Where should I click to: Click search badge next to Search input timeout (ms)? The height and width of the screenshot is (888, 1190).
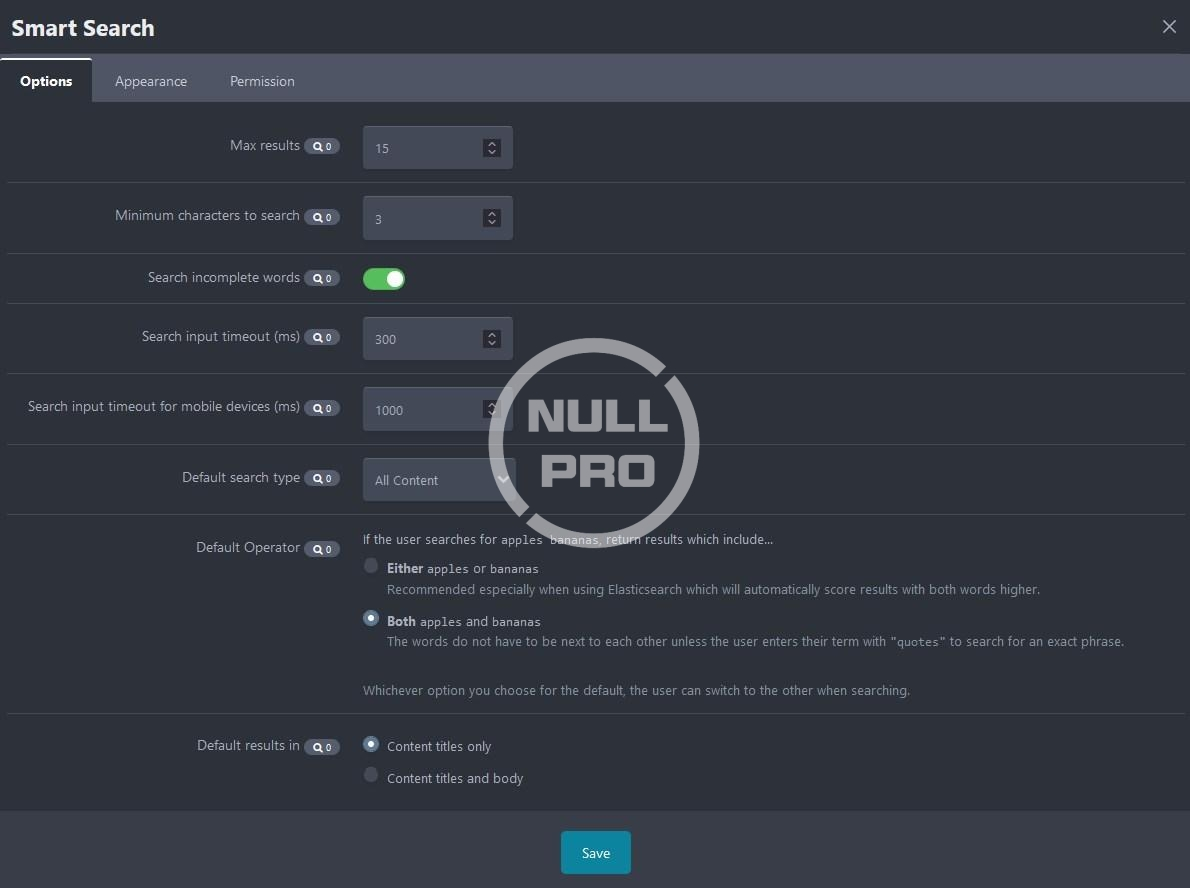322,338
